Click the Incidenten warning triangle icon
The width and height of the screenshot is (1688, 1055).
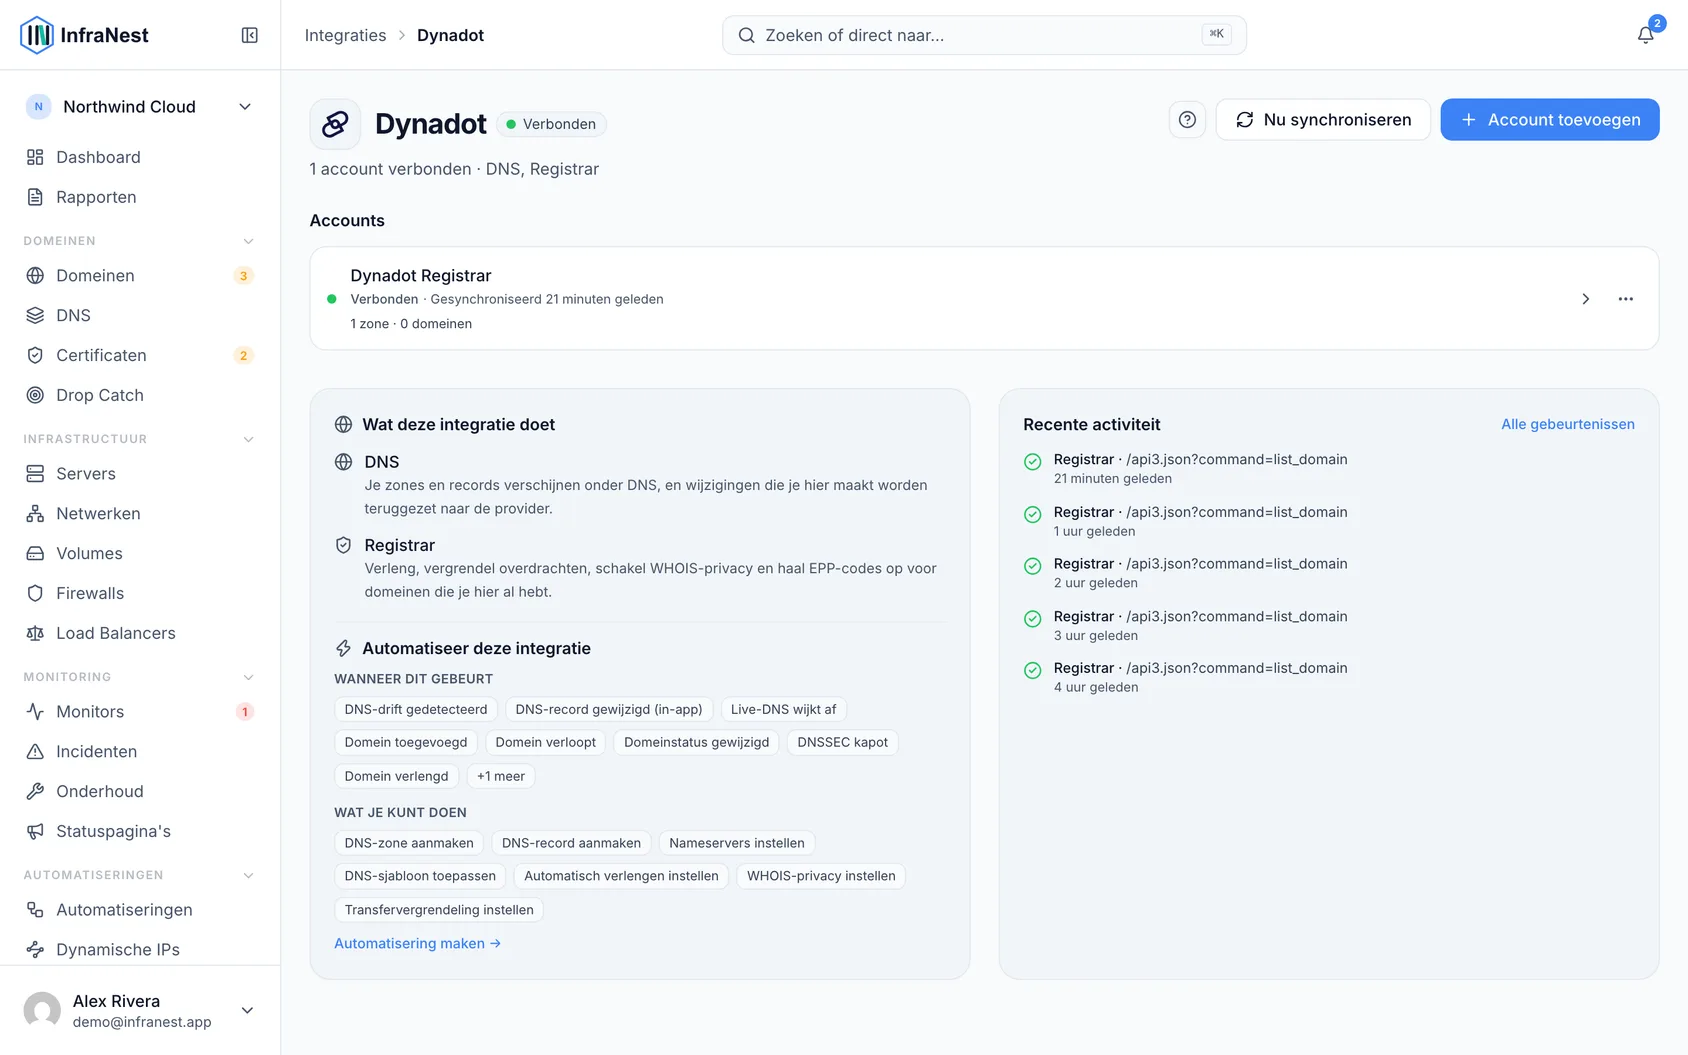point(35,751)
